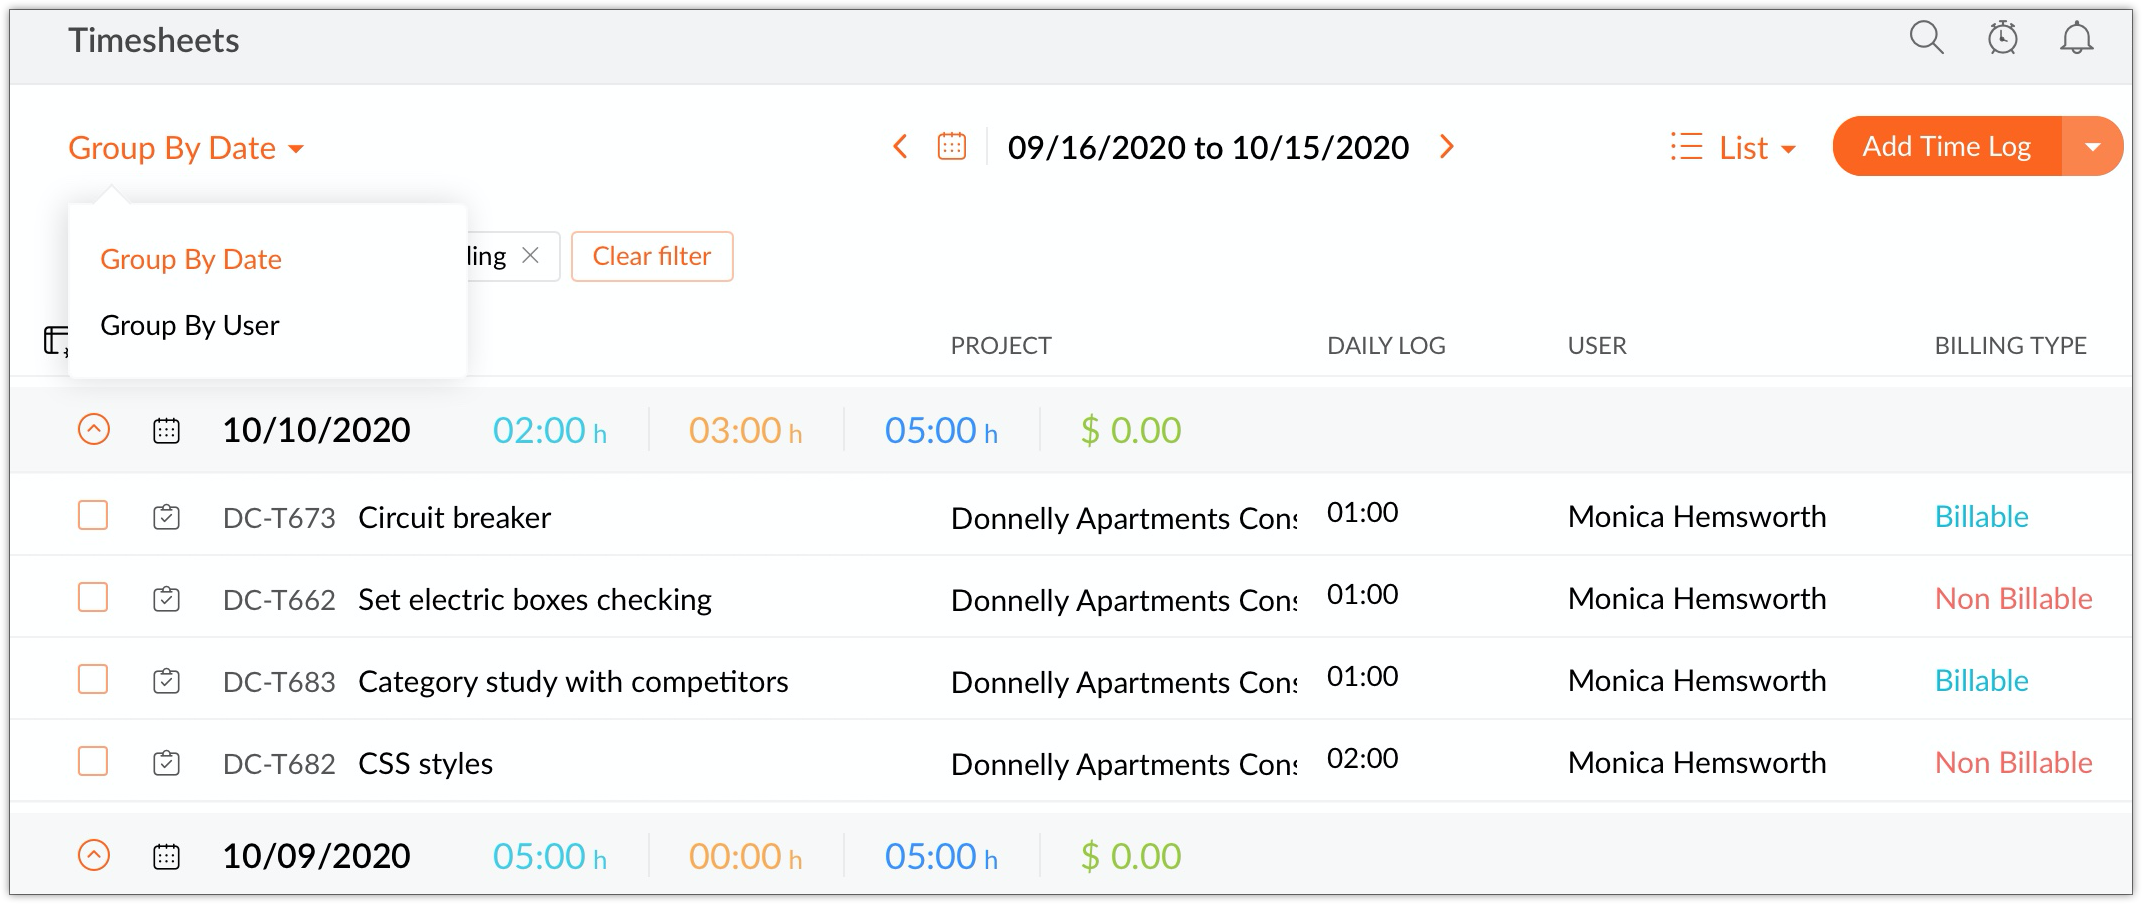Open the List view dropdown

(x=1734, y=148)
